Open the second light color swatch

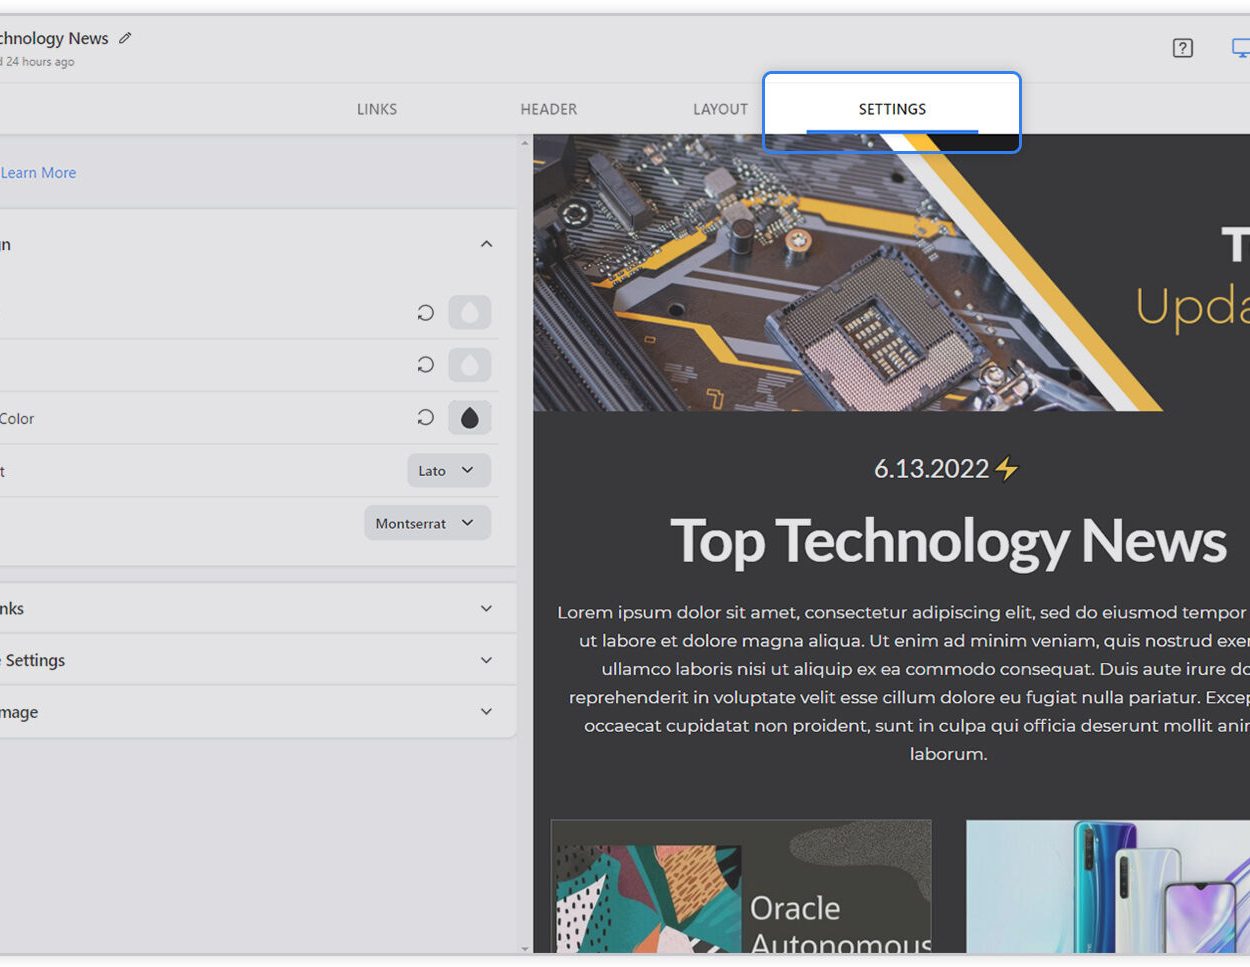(469, 365)
